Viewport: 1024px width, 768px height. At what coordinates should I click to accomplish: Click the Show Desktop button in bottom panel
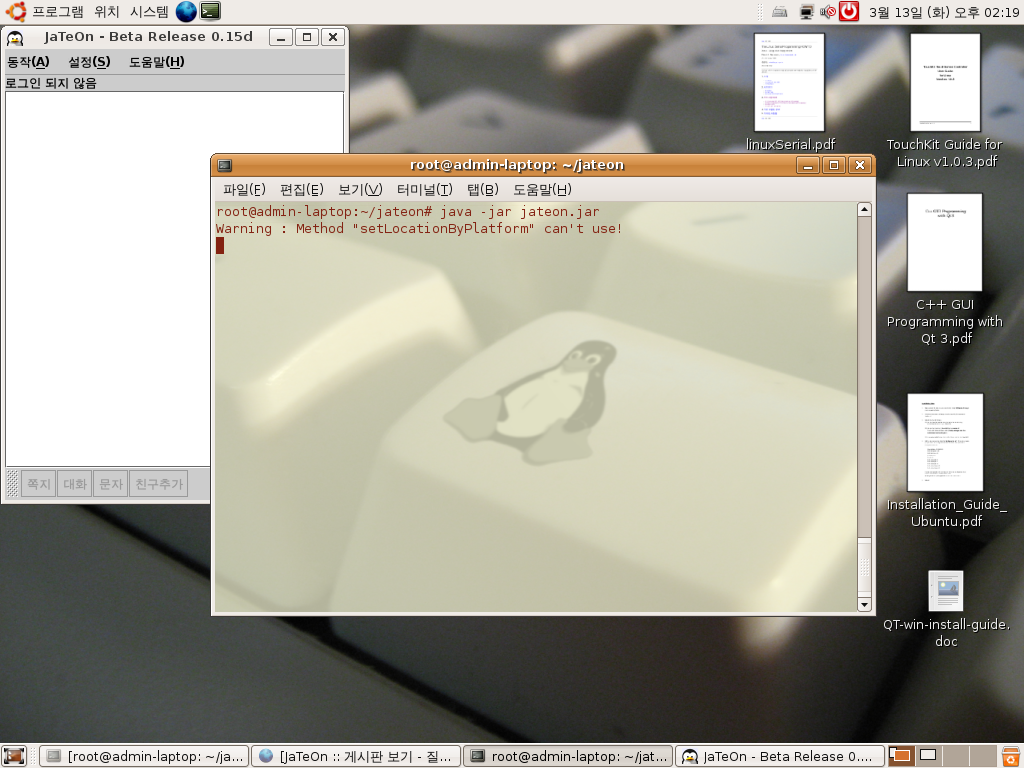click(x=14, y=756)
